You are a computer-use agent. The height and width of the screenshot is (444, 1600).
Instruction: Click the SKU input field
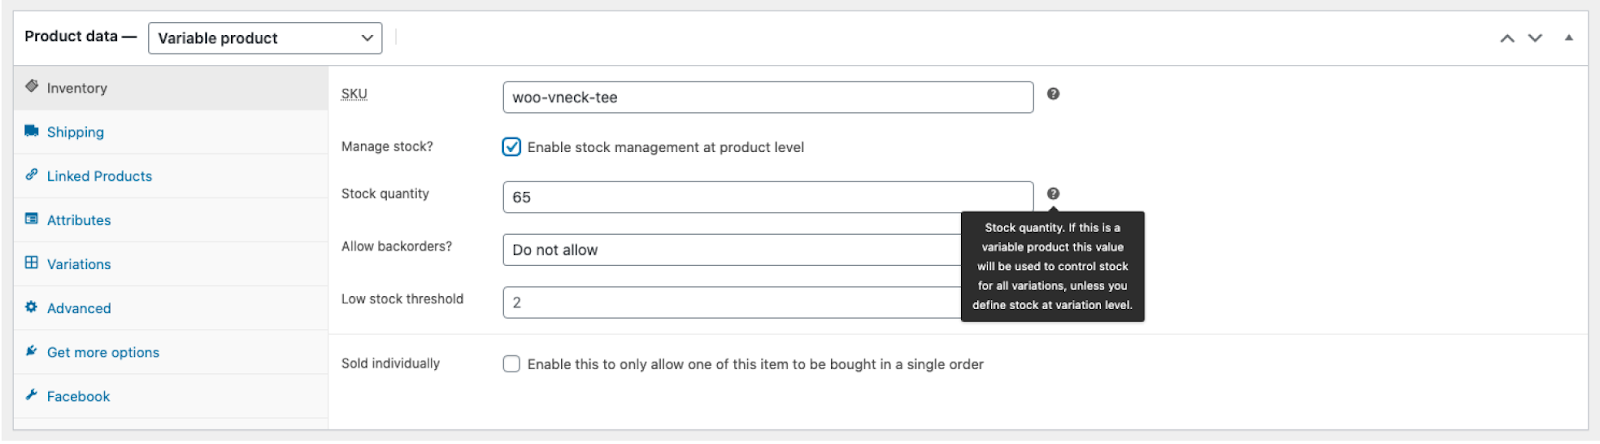click(x=768, y=97)
